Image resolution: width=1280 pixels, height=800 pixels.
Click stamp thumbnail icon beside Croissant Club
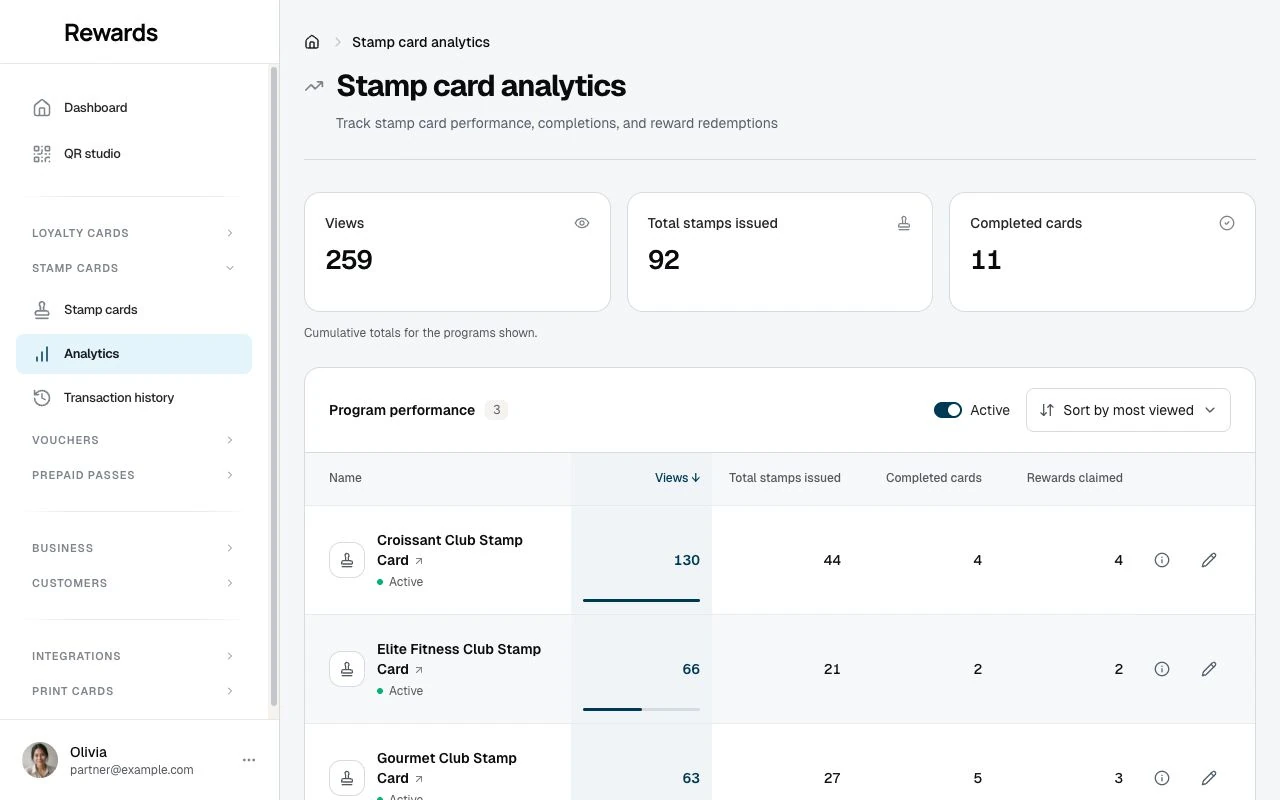[347, 560]
